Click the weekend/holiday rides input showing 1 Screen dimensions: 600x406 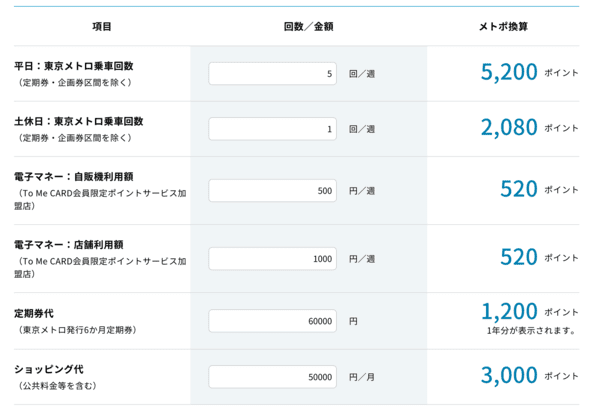click(x=272, y=129)
